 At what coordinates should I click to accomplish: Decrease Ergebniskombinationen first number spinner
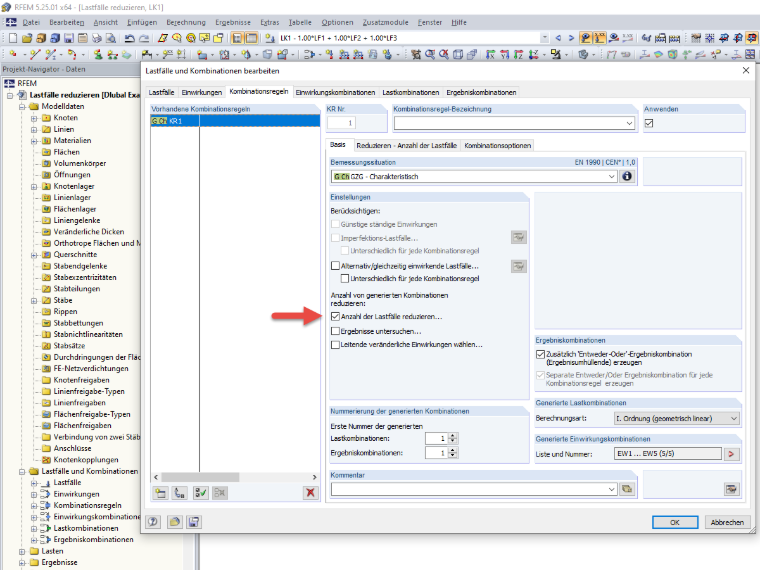point(453,456)
